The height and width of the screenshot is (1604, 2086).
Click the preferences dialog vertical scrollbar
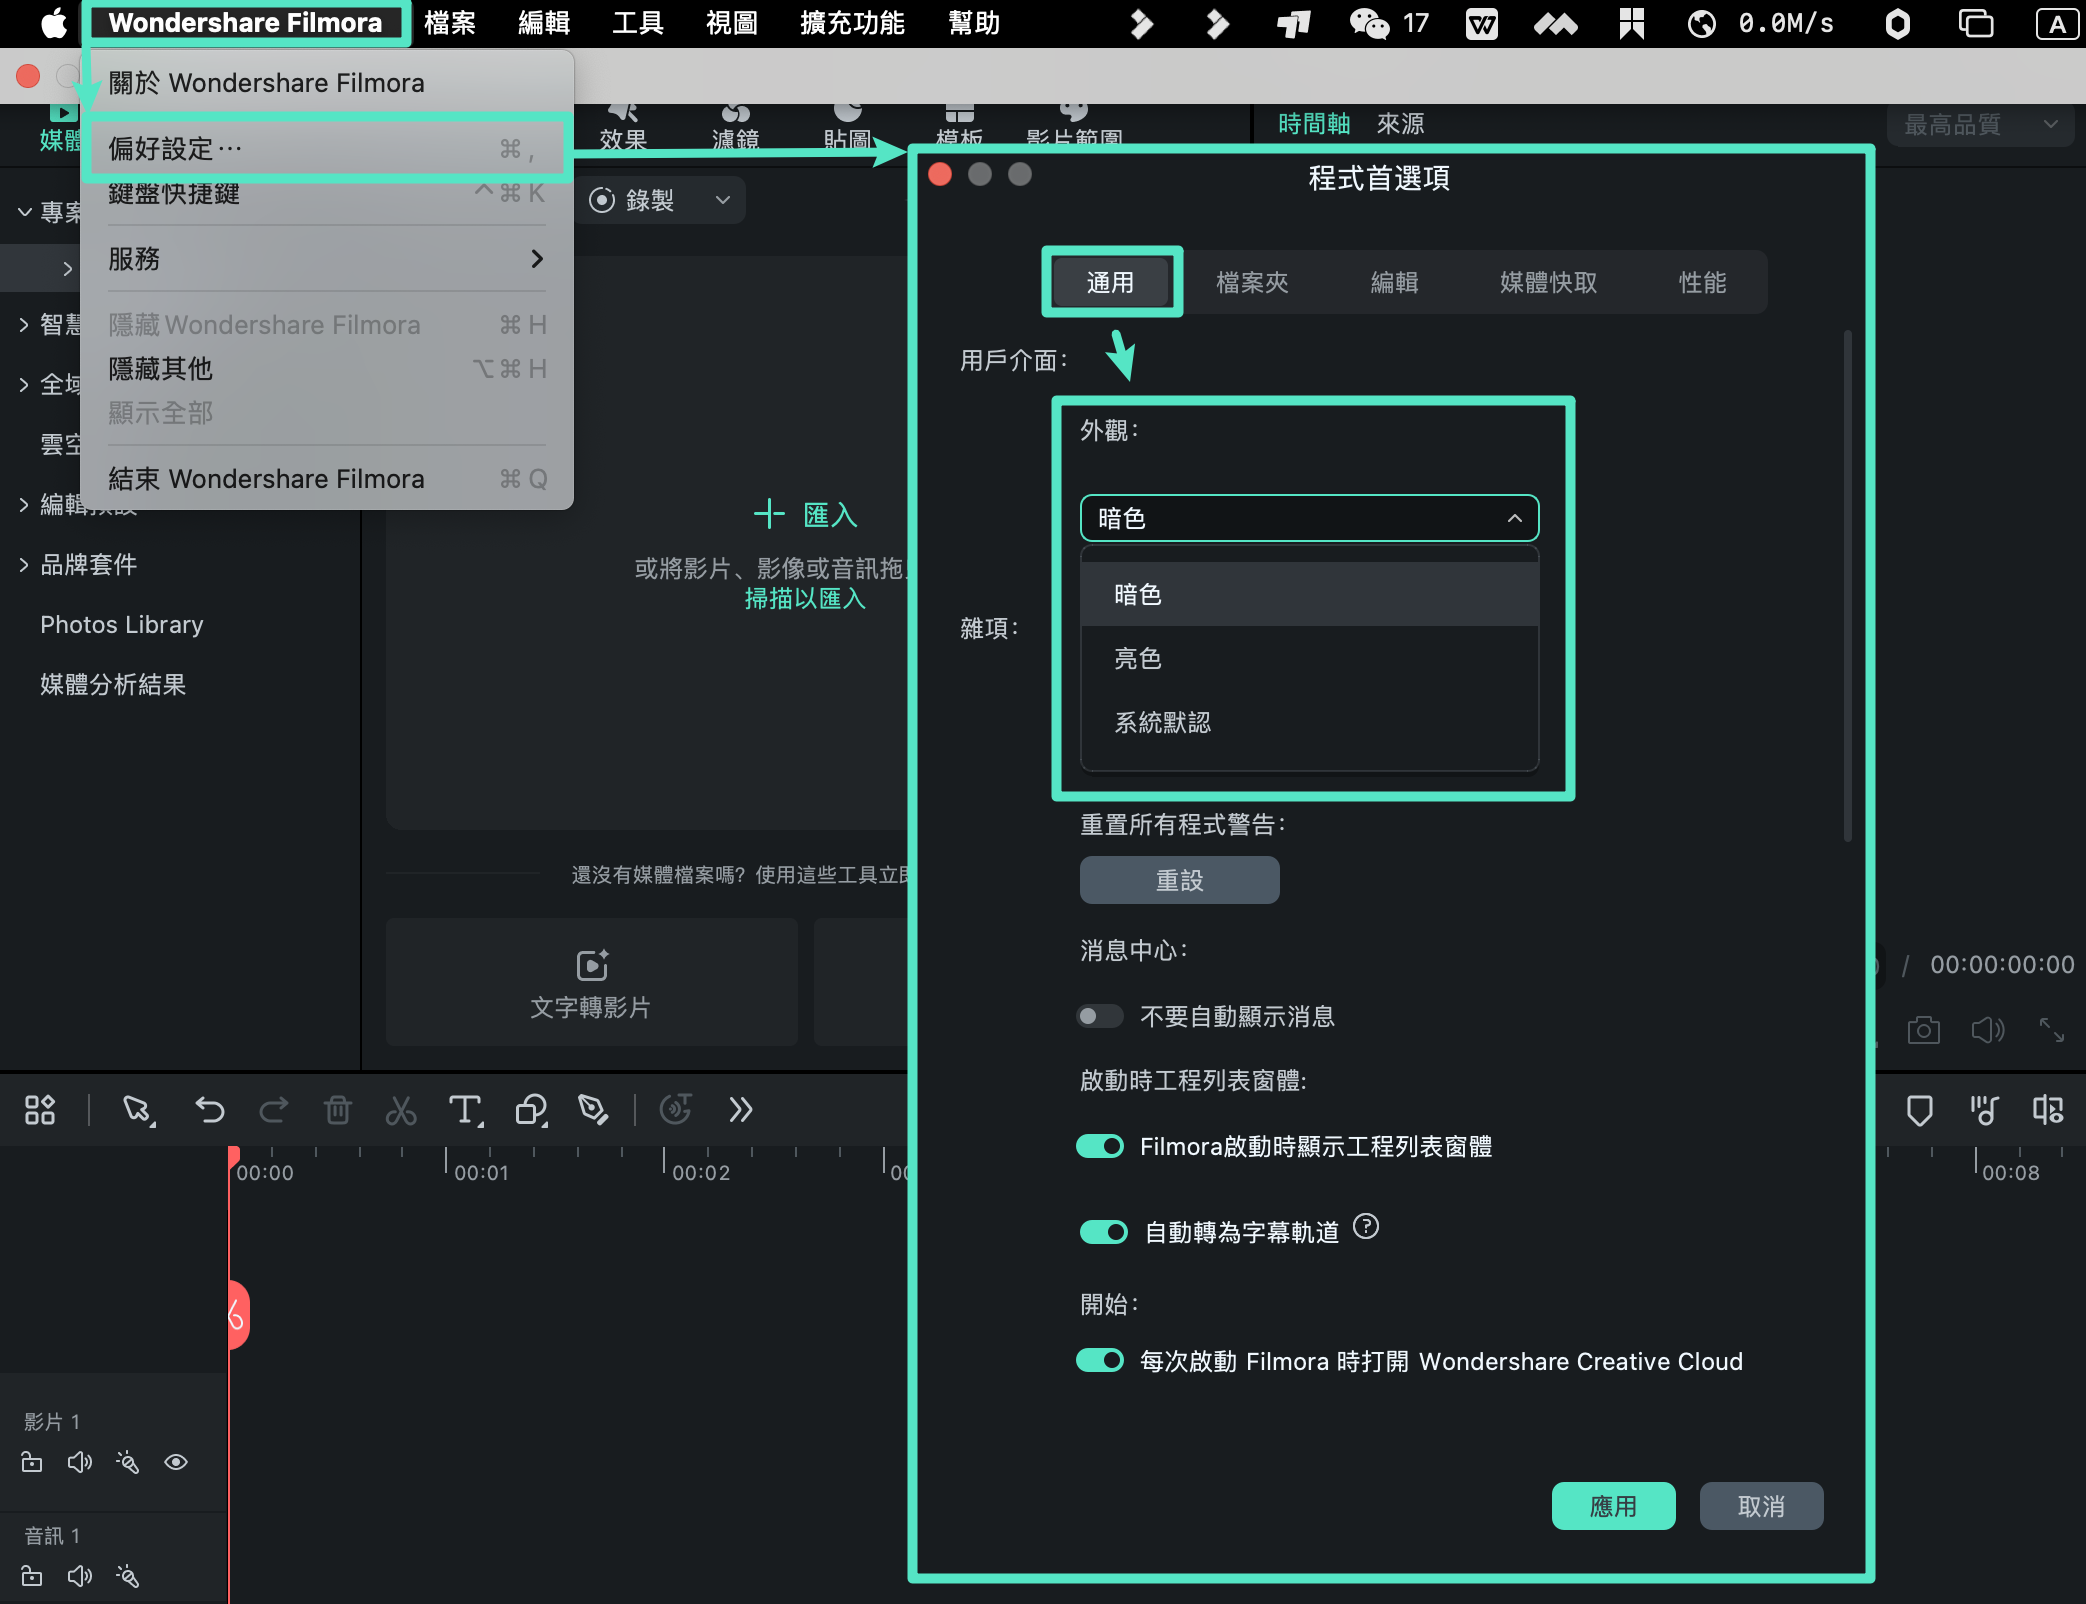(x=1847, y=585)
